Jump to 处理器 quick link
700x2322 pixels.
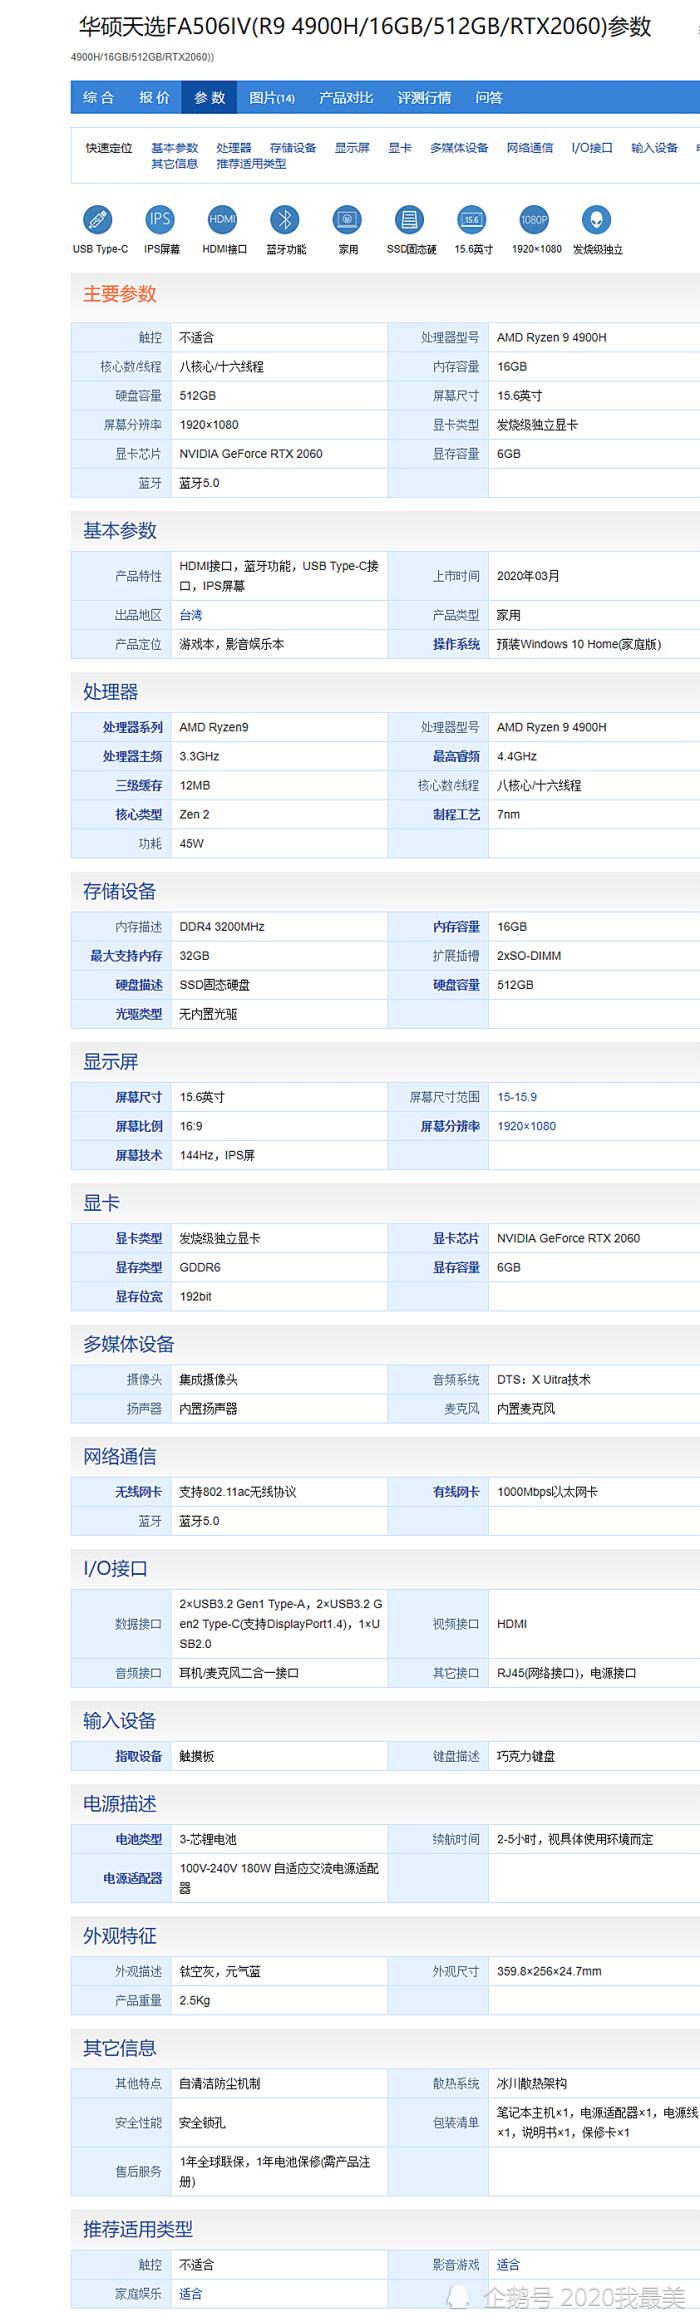(x=234, y=148)
